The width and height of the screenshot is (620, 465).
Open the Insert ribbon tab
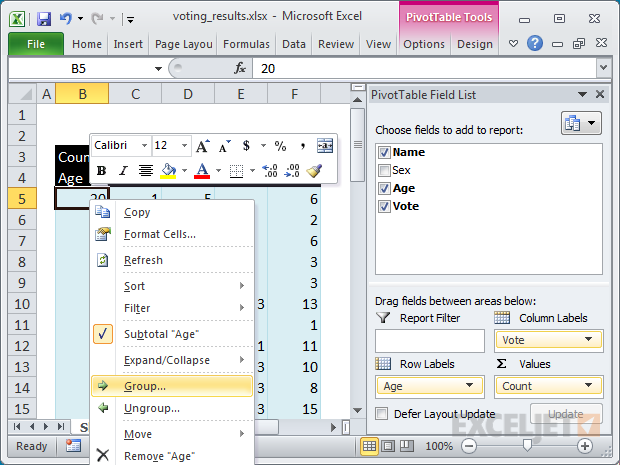128,44
